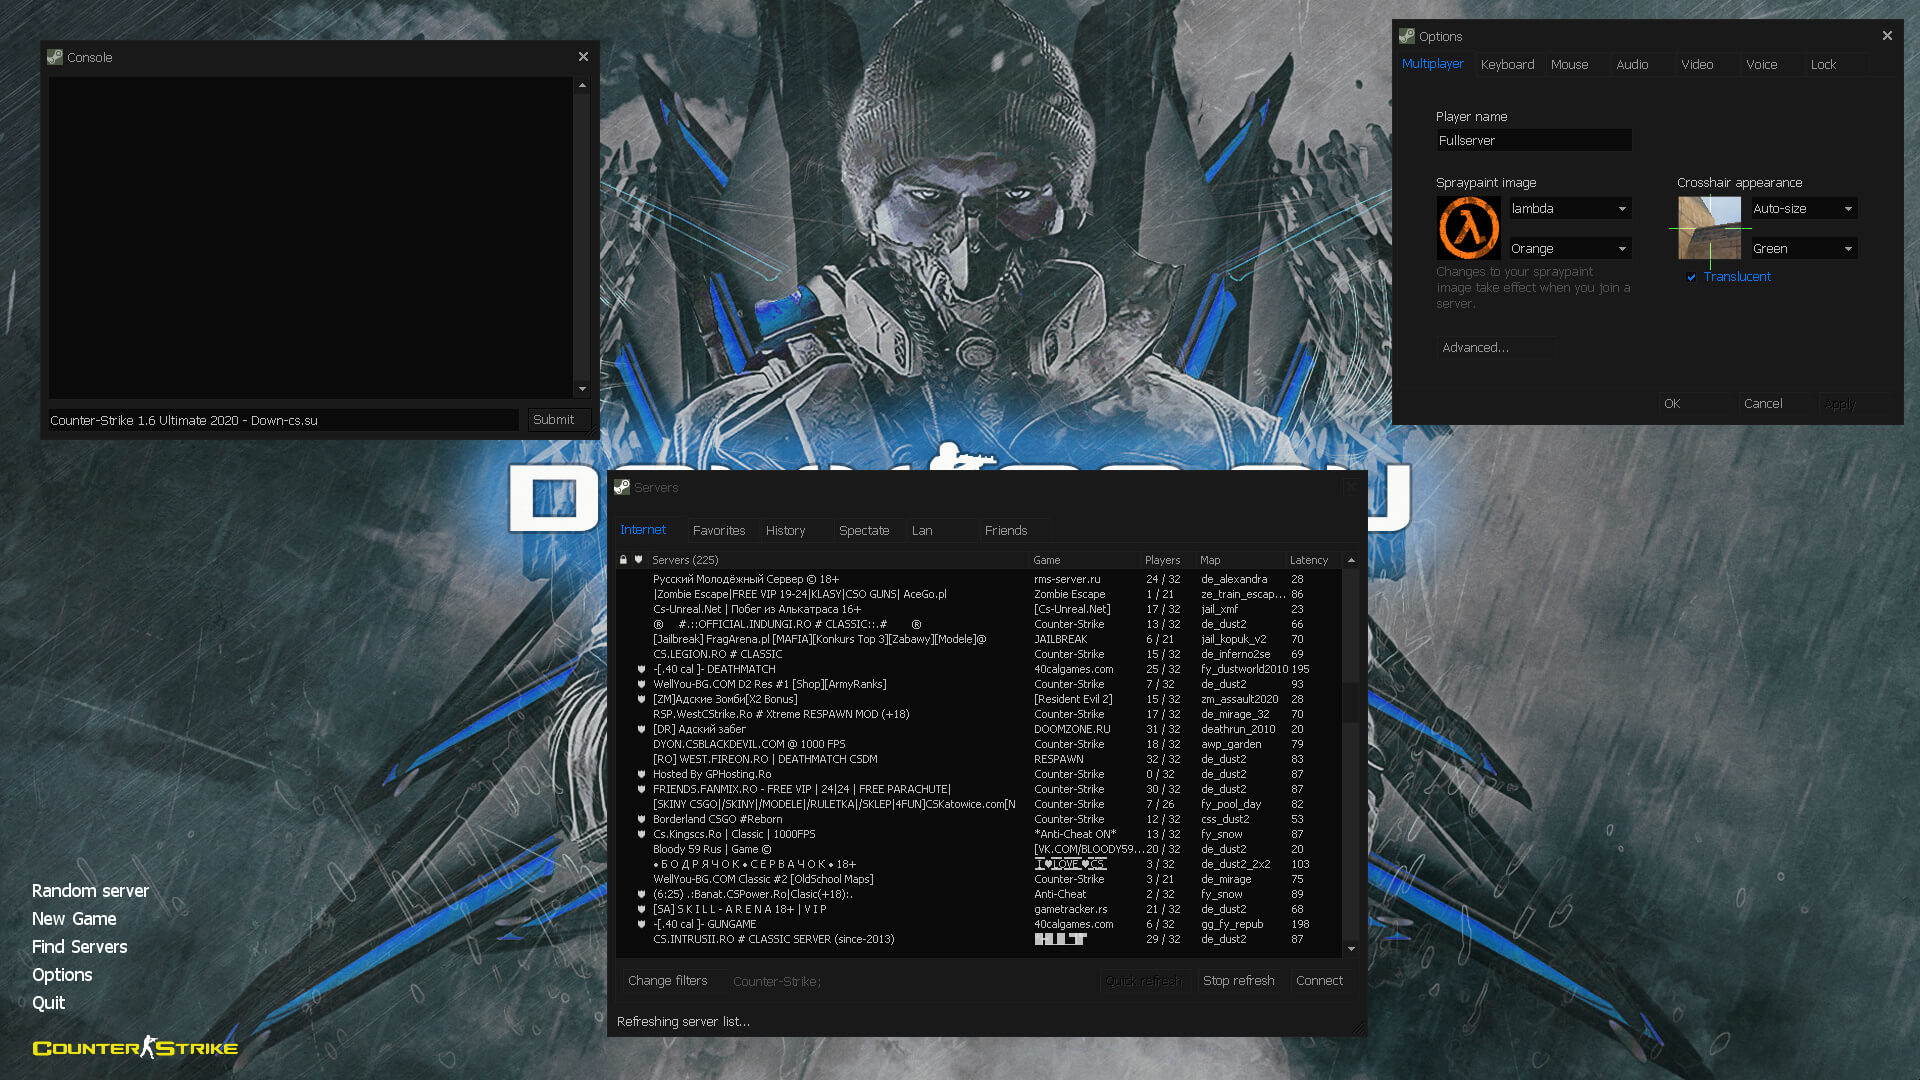Image resolution: width=1920 pixels, height=1080 pixels.
Task: Click the Player name input field
Action: pyautogui.click(x=1534, y=141)
